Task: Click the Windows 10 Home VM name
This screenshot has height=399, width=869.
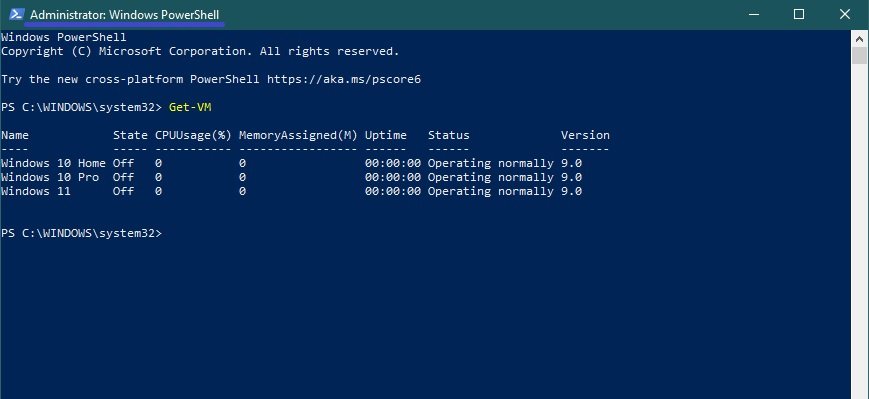Action: pos(53,163)
